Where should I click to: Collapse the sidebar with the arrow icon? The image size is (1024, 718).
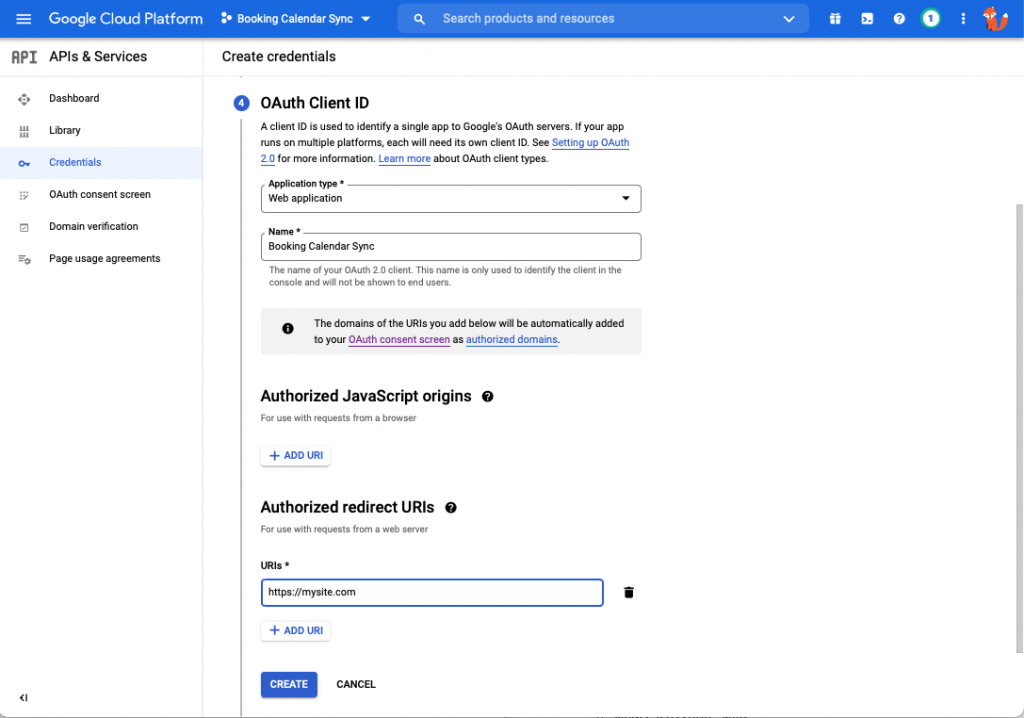point(24,697)
